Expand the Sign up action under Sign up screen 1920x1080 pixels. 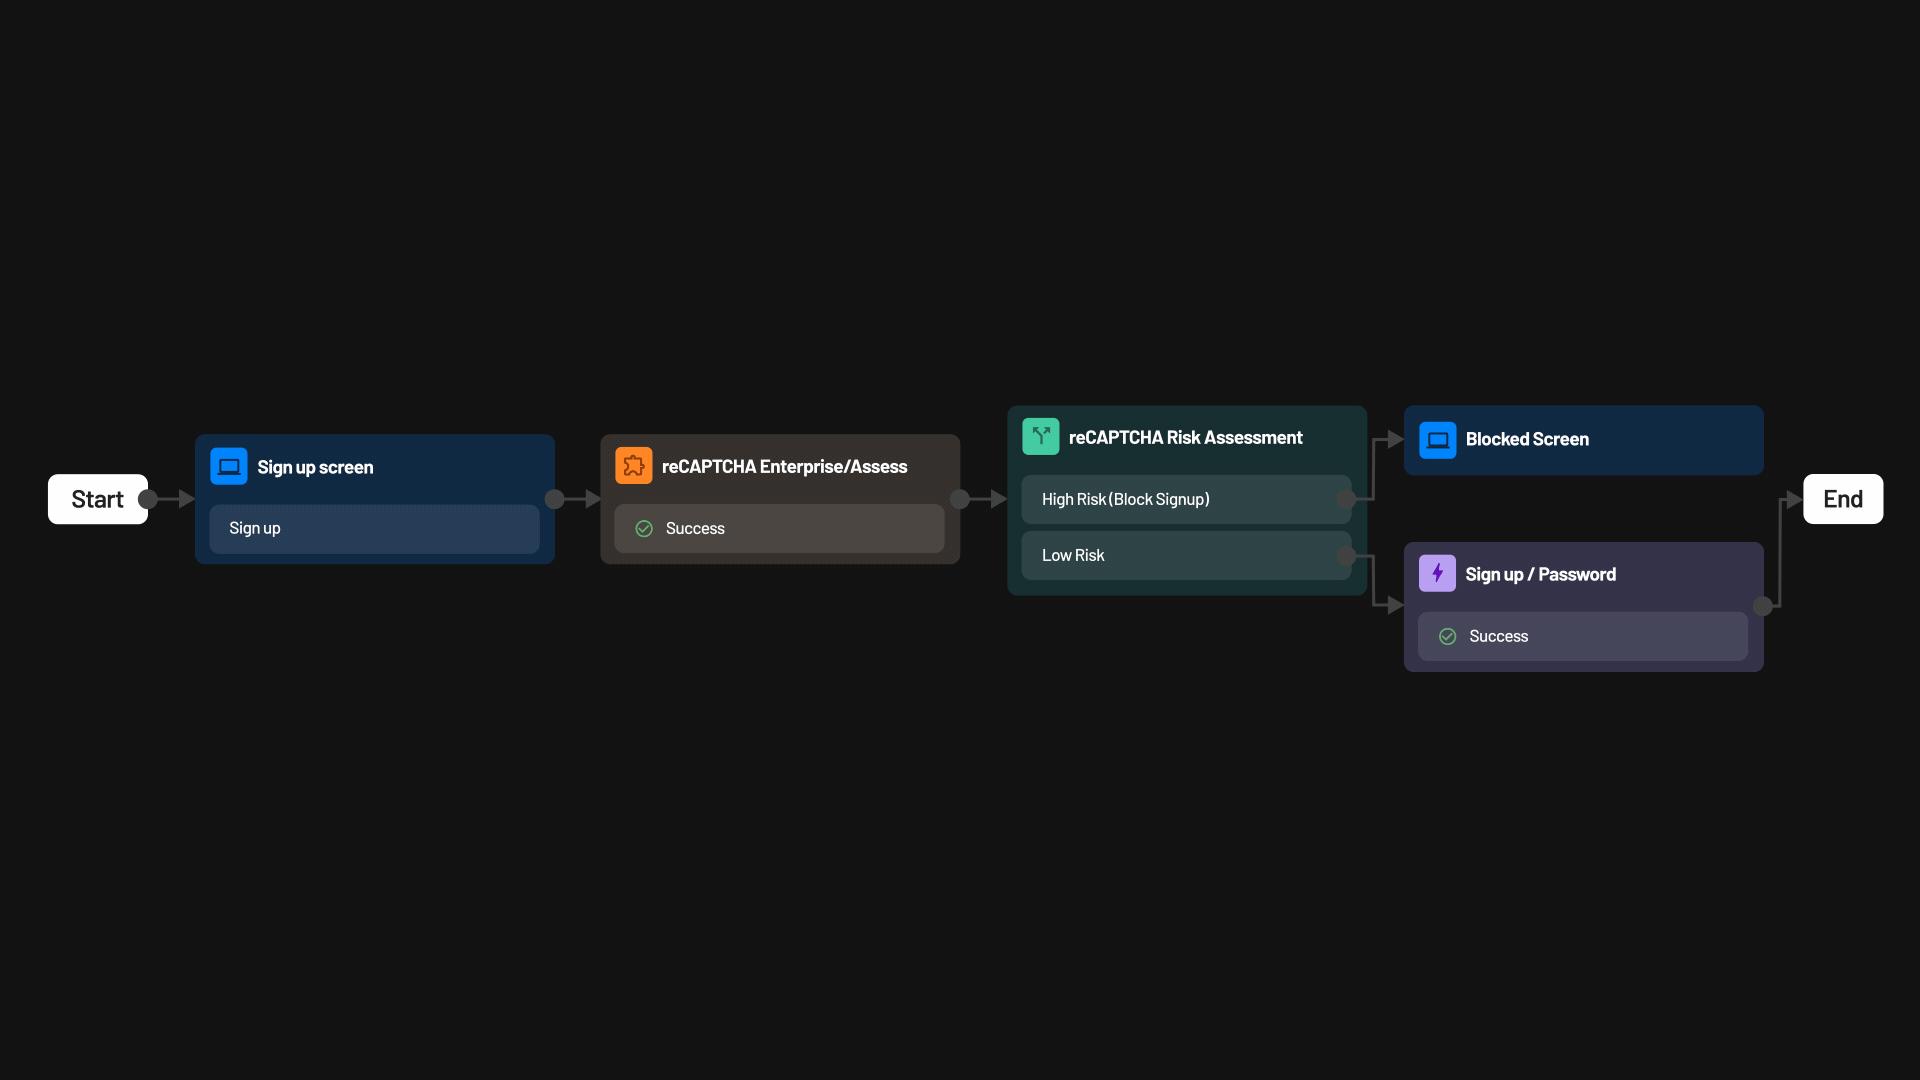pyautogui.click(x=374, y=529)
